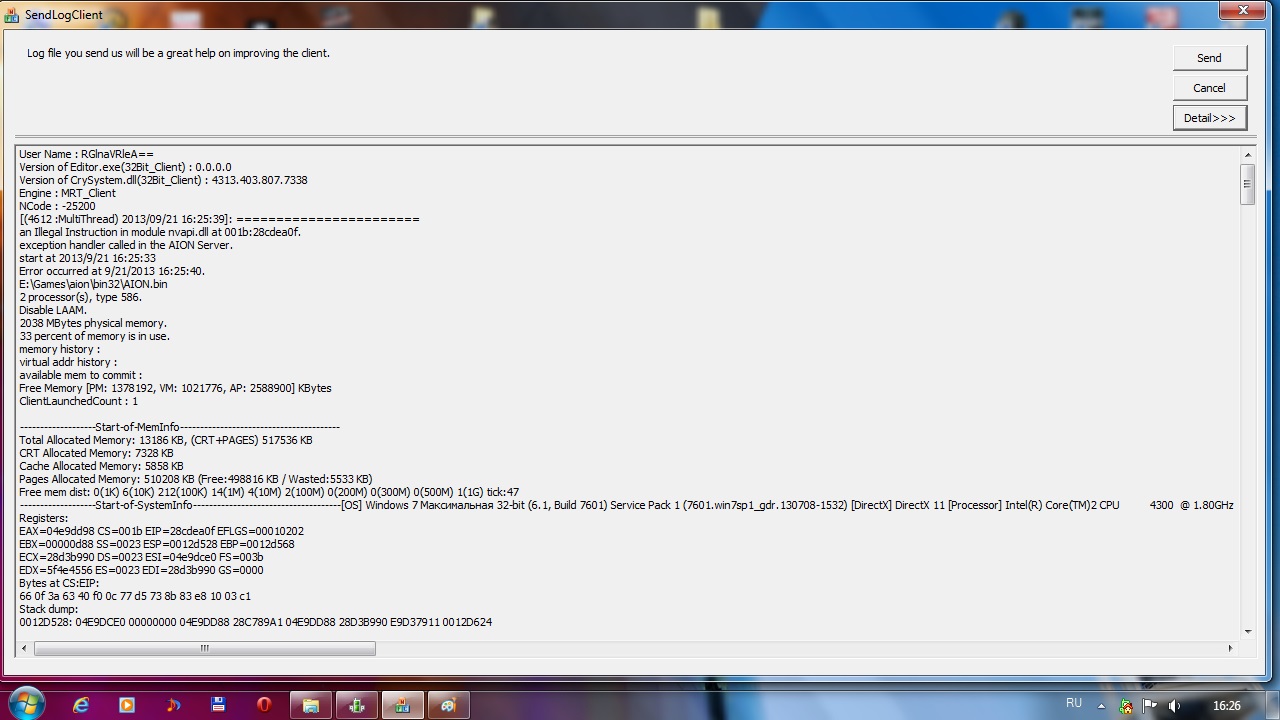Click the 'available mem to commit :' line
This screenshot has width=1280, height=720.
tap(80, 375)
